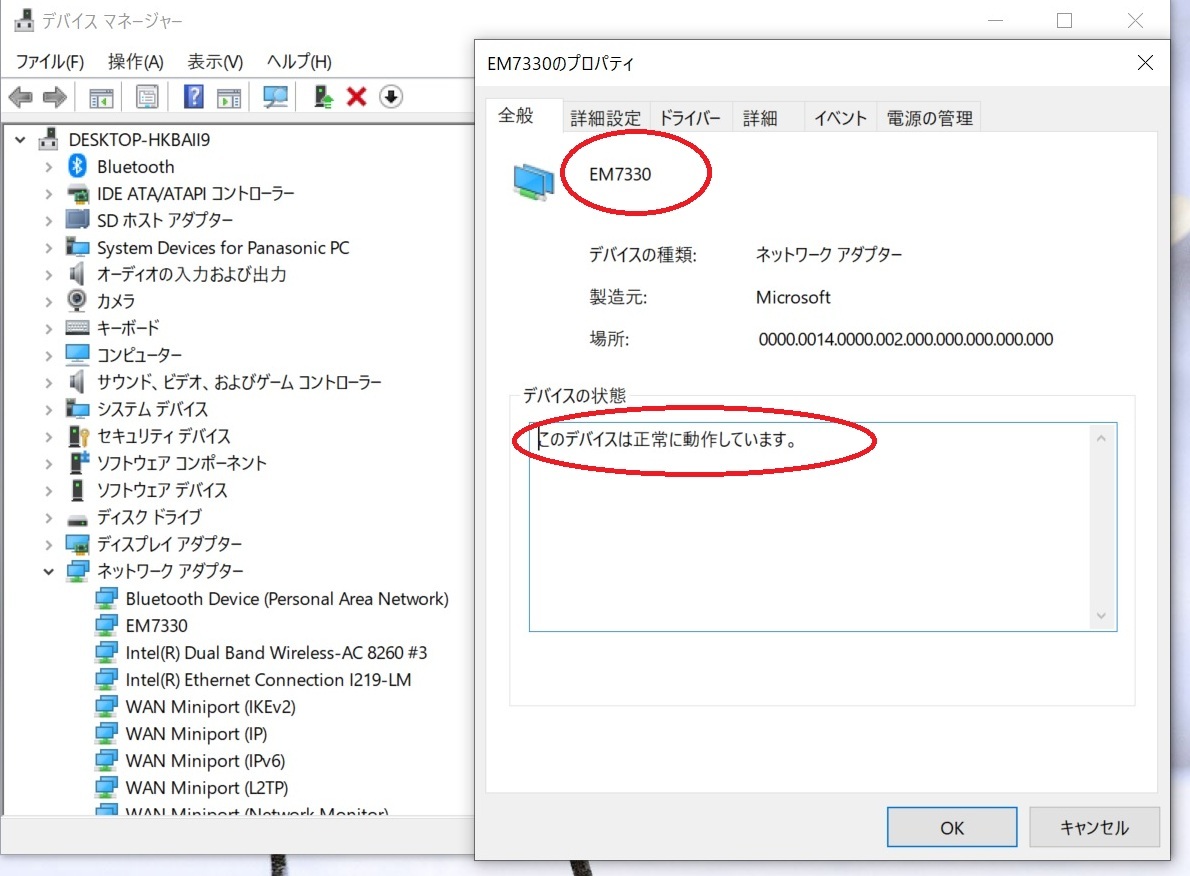The width and height of the screenshot is (1190, 876).
Task: Maximize the Device Manager window
Action: (x=1064, y=20)
